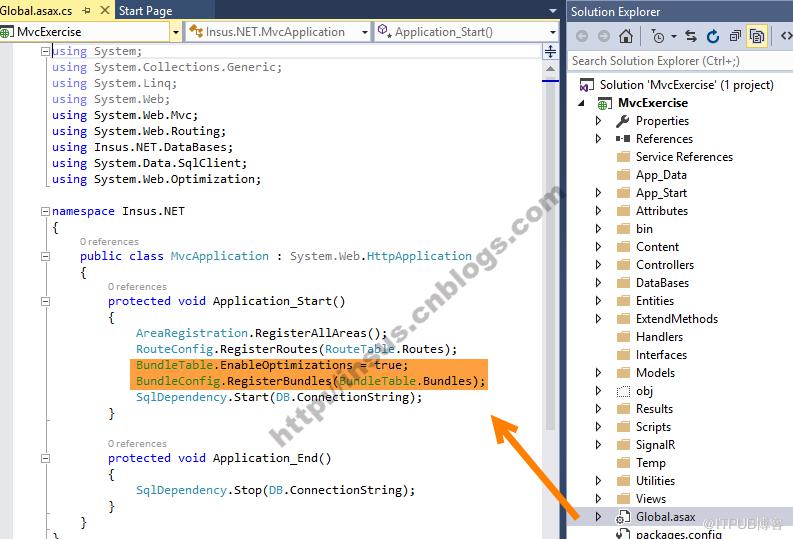Click BundleTable.EnableOptimizations code line
793x539 pixels.
point(272,365)
